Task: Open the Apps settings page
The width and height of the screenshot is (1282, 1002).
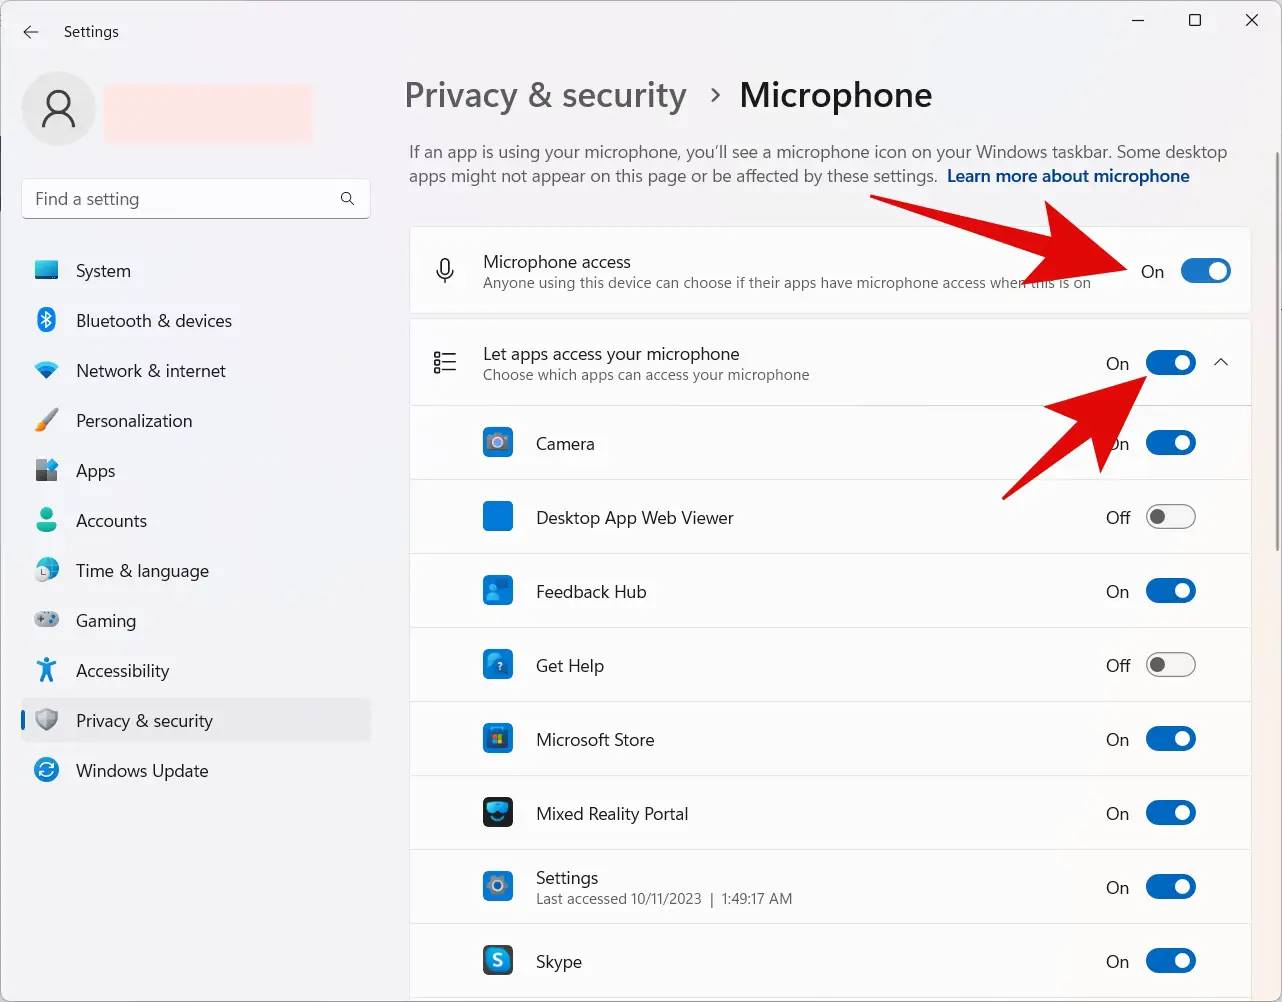Action: 196,471
